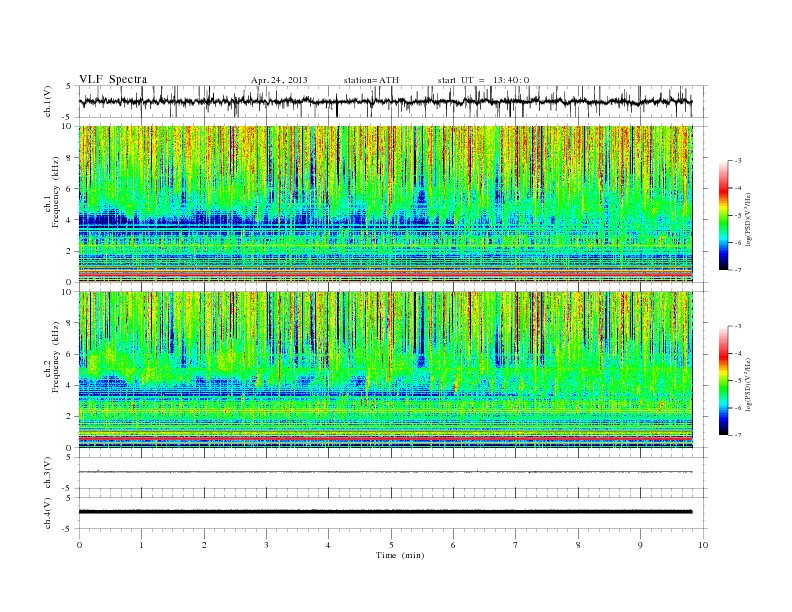The height and width of the screenshot is (612, 792).
Task: Click the "6" frequency tick of ch.2 spectrogram
Action: [x=70, y=354]
